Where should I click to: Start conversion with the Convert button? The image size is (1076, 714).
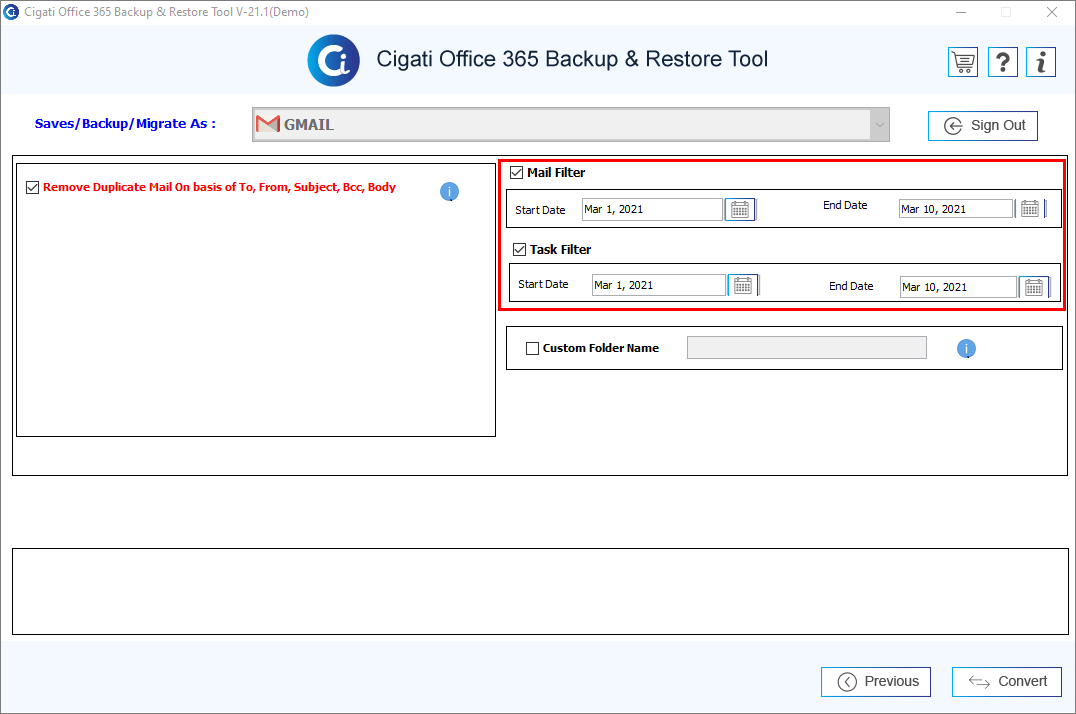(1007, 682)
